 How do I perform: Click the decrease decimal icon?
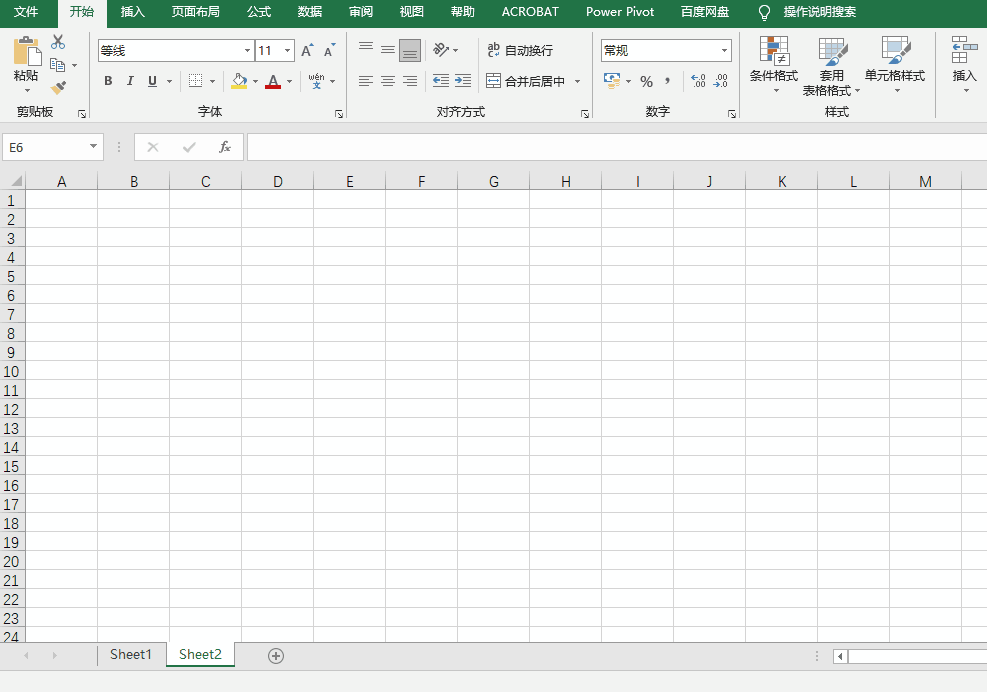[x=720, y=81]
